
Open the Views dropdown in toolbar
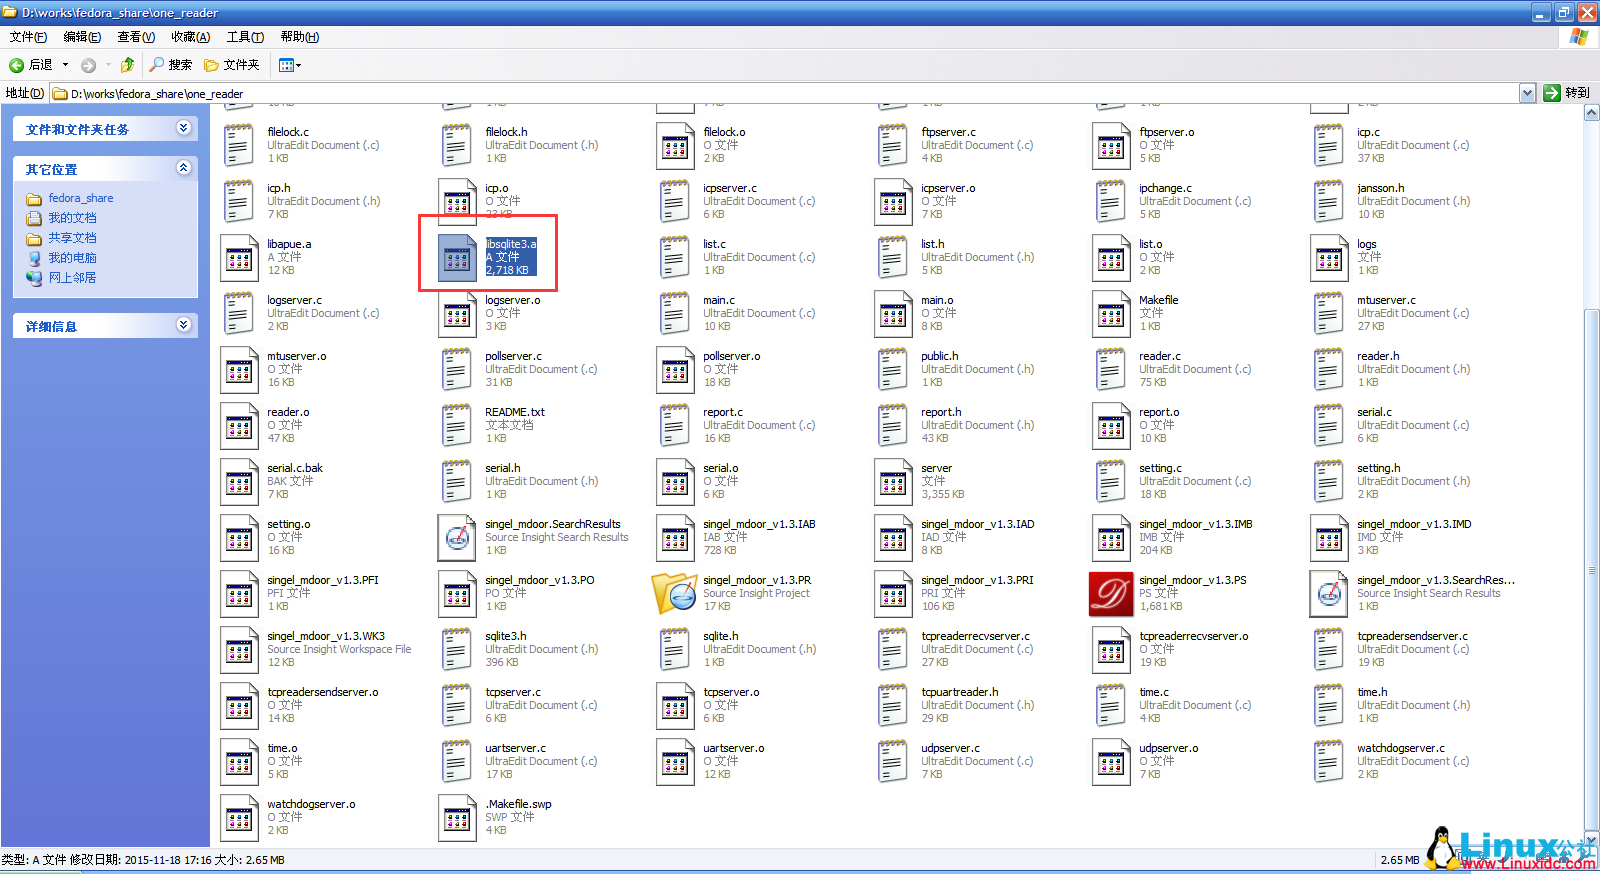289,65
